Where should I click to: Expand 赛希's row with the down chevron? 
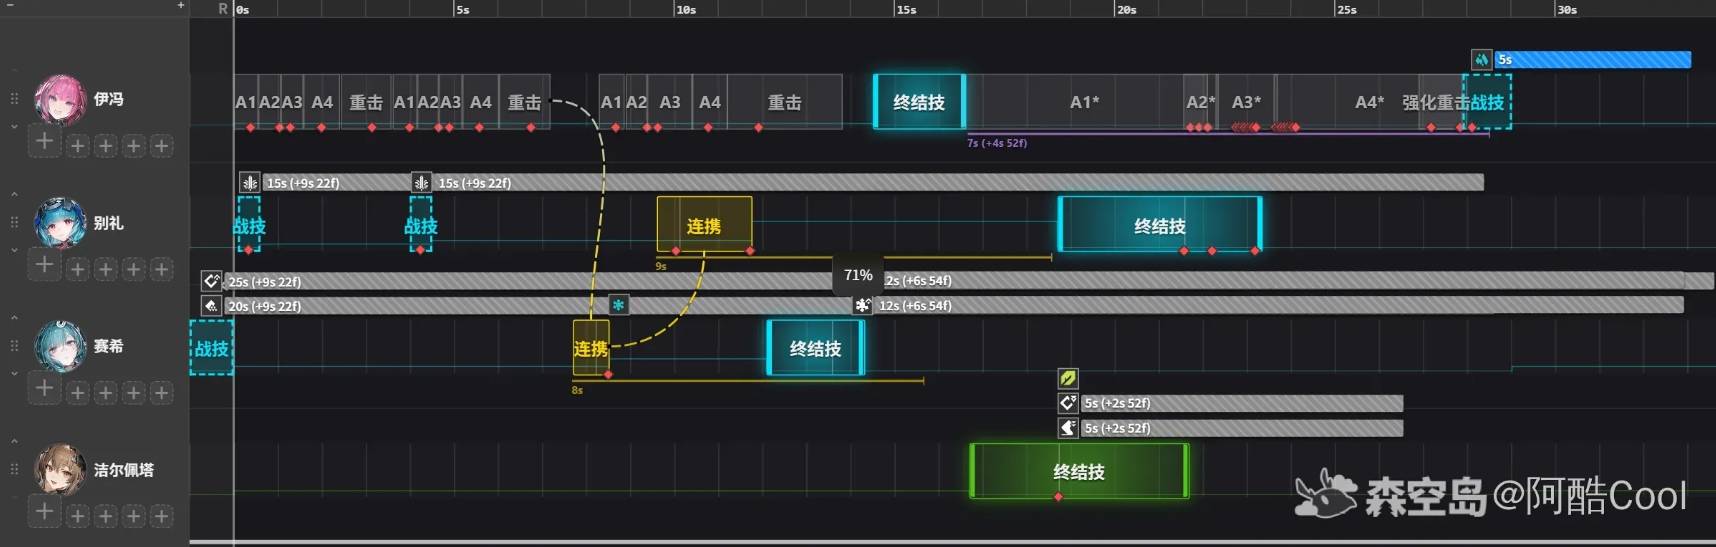[14, 374]
